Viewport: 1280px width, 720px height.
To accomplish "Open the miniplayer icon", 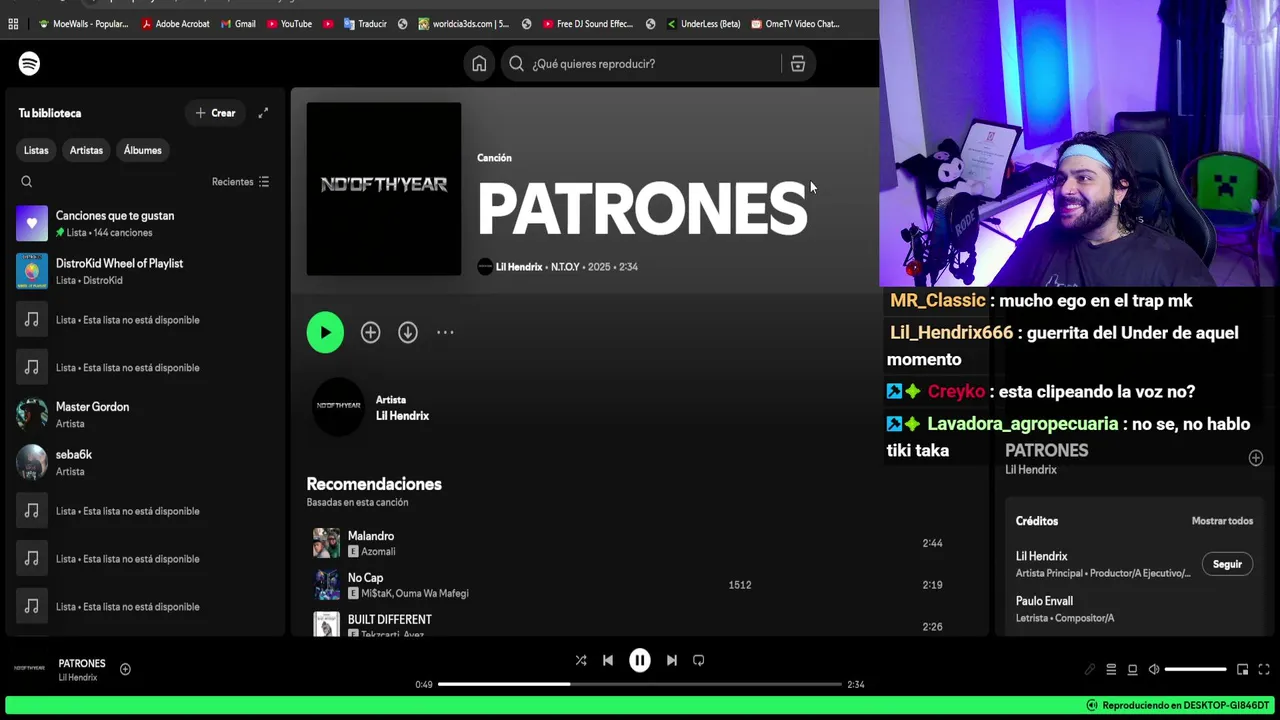I will pyautogui.click(x=1242, y=669).
